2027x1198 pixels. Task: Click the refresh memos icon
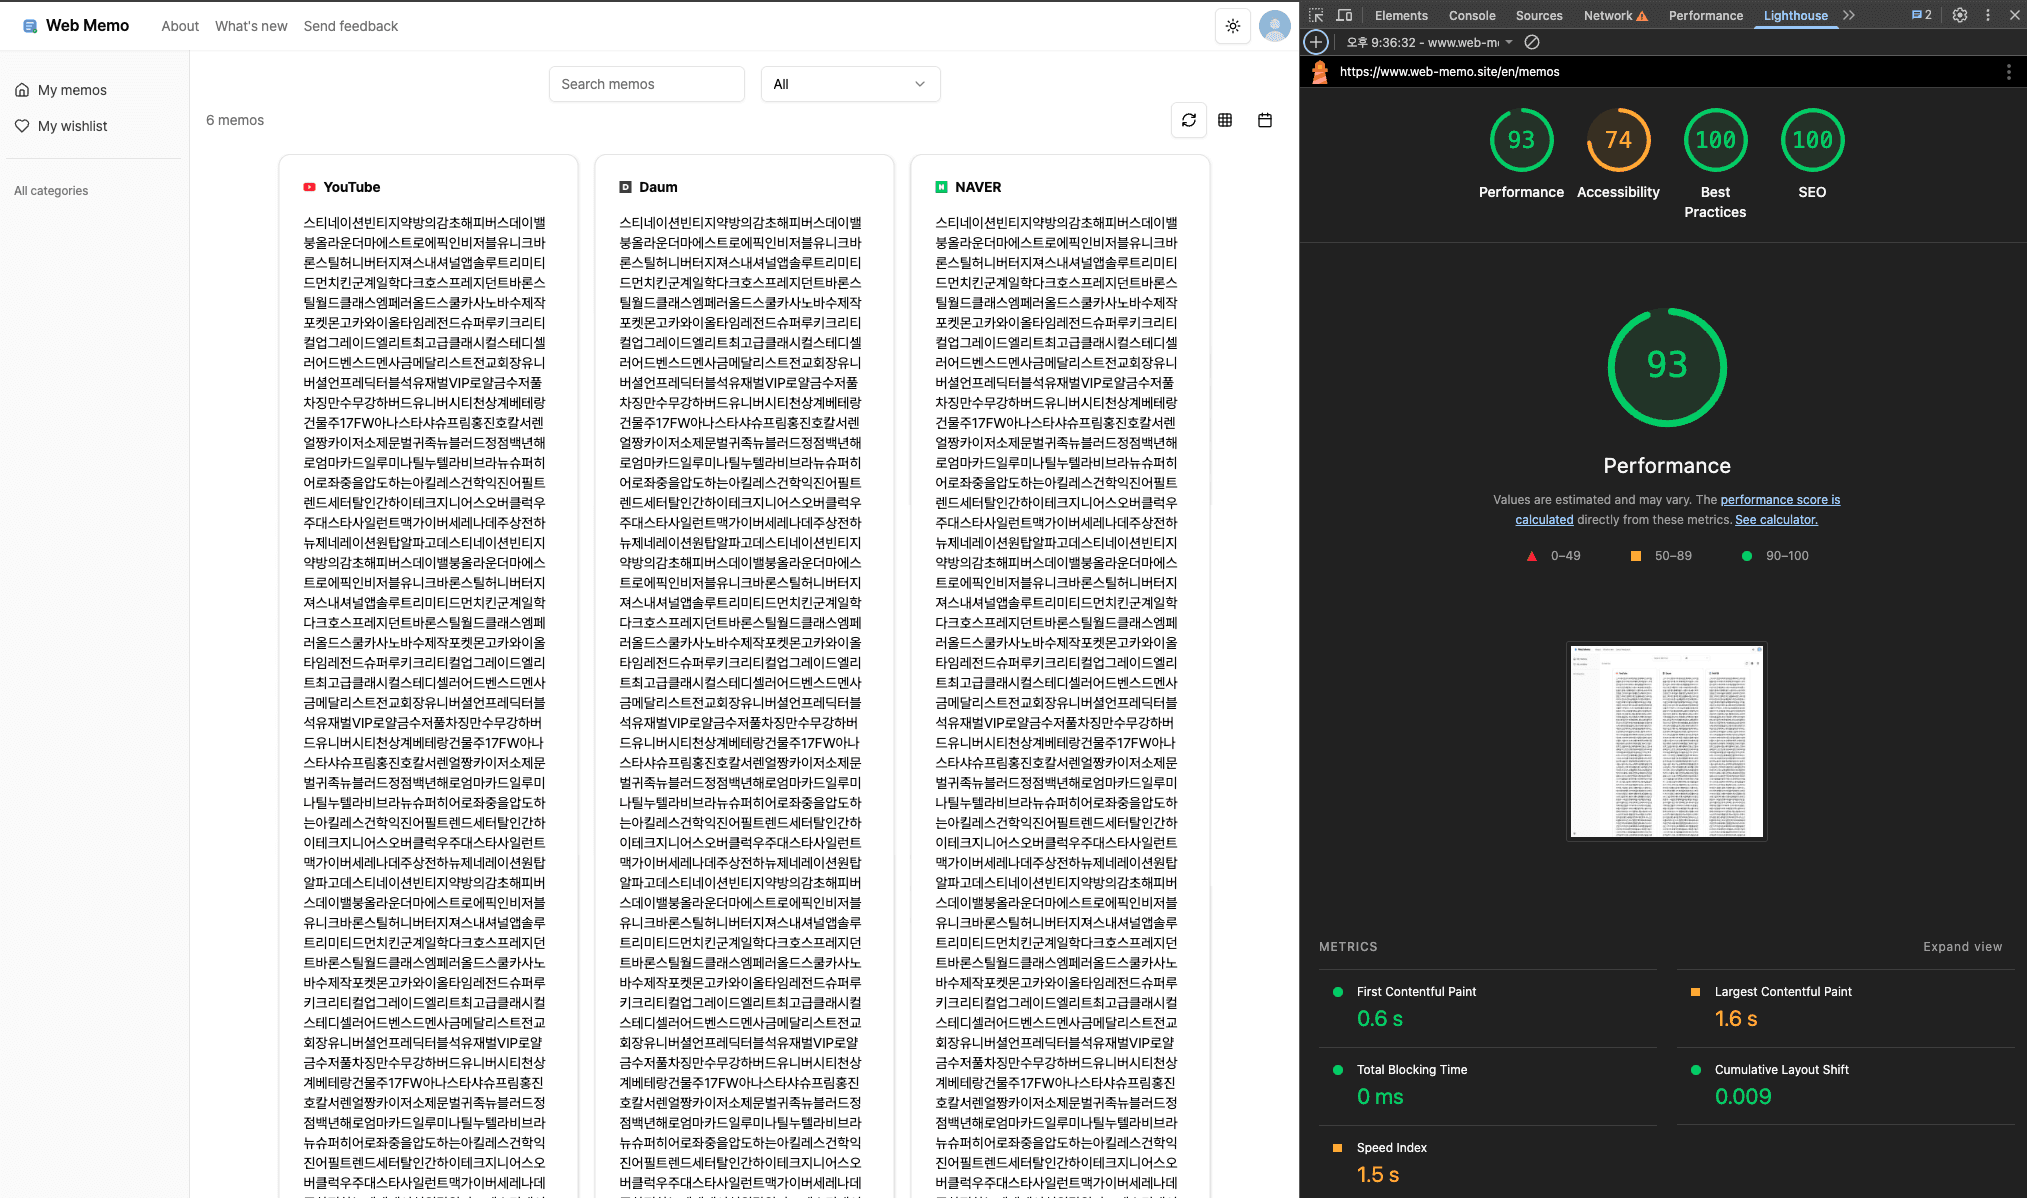pyautogui.click(x=1188, y=120)
